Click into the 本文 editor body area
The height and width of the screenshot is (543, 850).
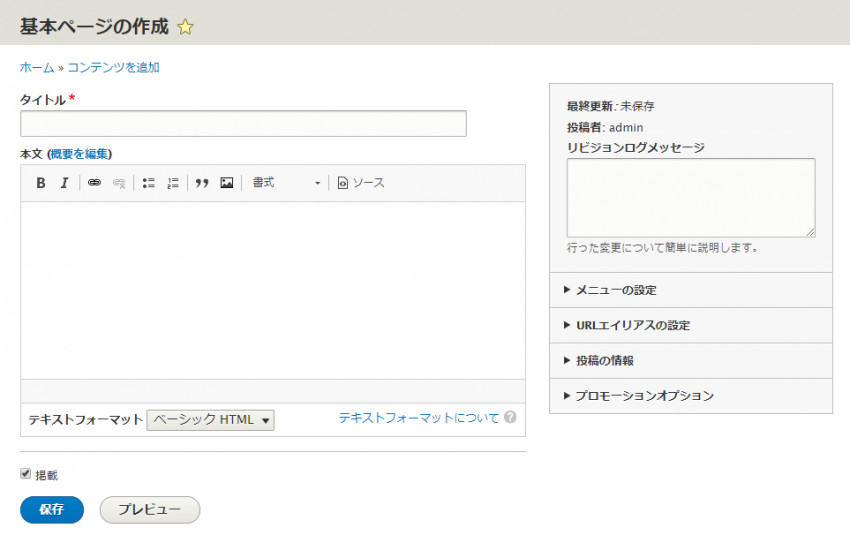(273, 290)
